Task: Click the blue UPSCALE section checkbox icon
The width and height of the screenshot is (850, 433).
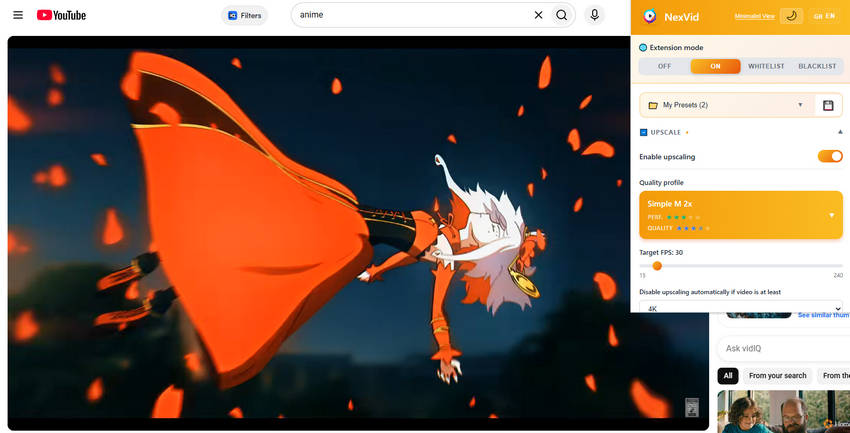Action: pyautogui.click(x=643, y=132)
